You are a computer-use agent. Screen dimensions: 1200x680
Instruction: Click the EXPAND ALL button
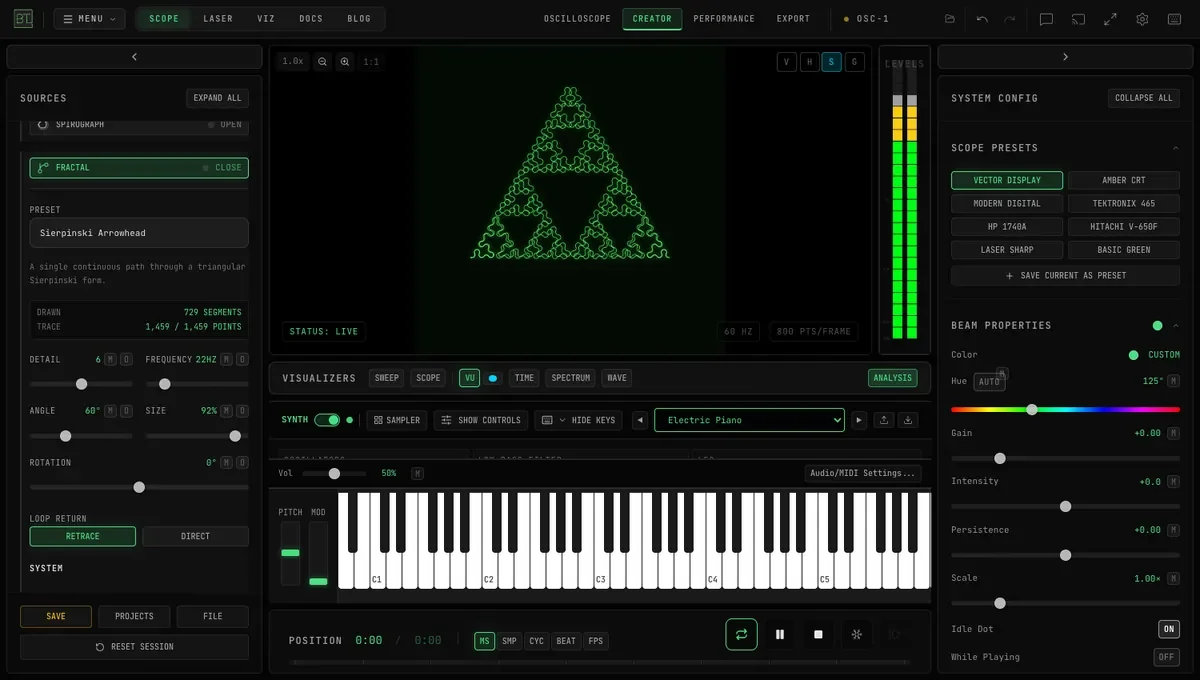click(217, 98)
